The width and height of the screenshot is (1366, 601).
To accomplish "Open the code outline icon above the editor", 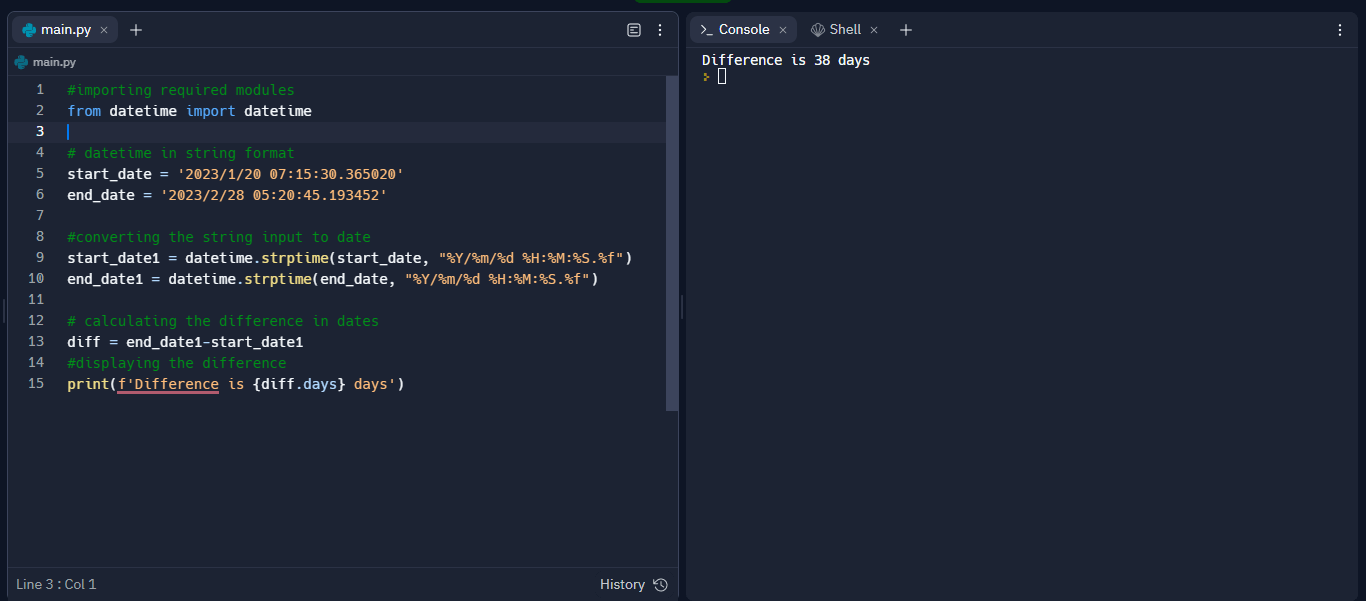I will 634,30.
